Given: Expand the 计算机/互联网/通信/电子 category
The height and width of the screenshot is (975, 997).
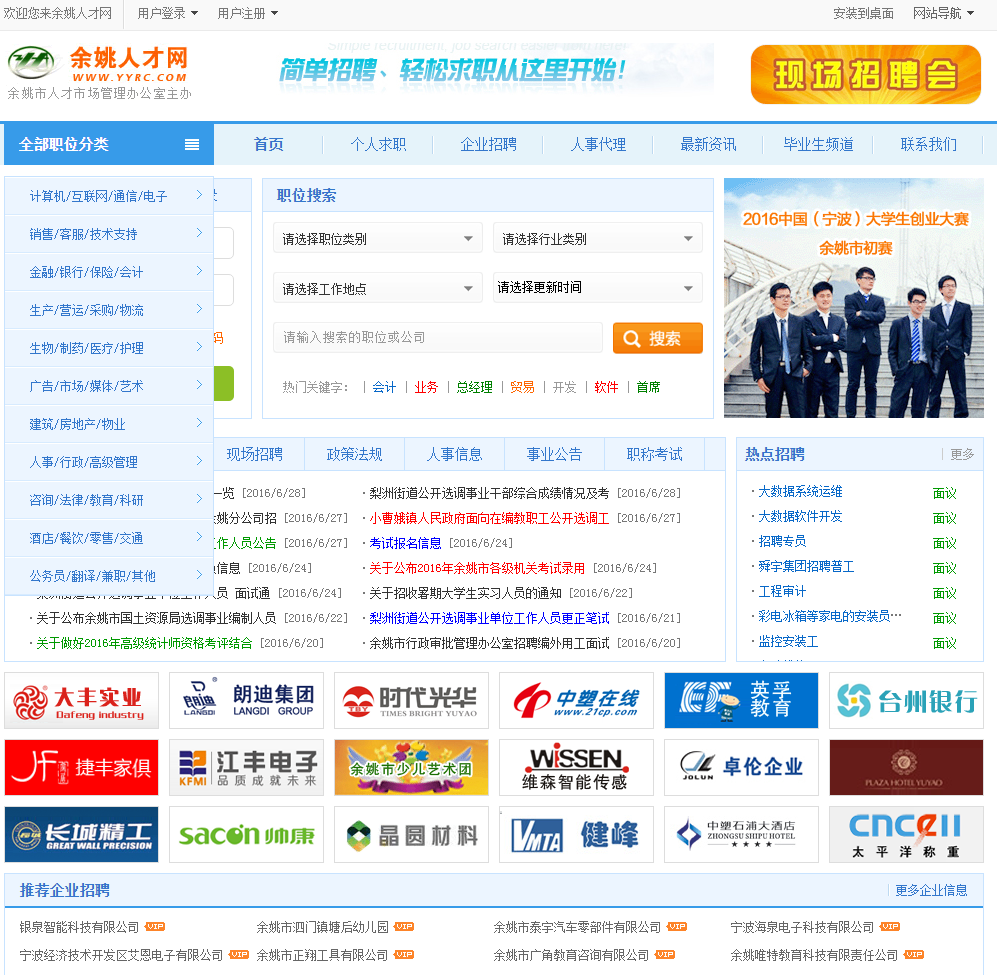Looking at the screenshot, I should click(x=109, y=196).
